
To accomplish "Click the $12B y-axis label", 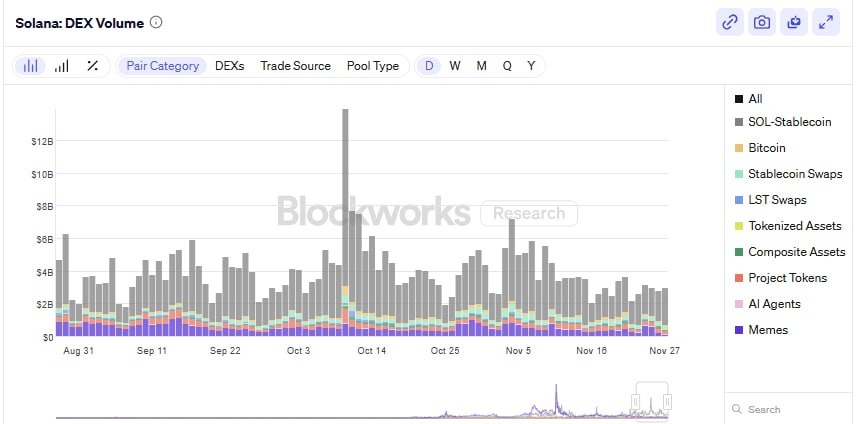I will [41, 142].
